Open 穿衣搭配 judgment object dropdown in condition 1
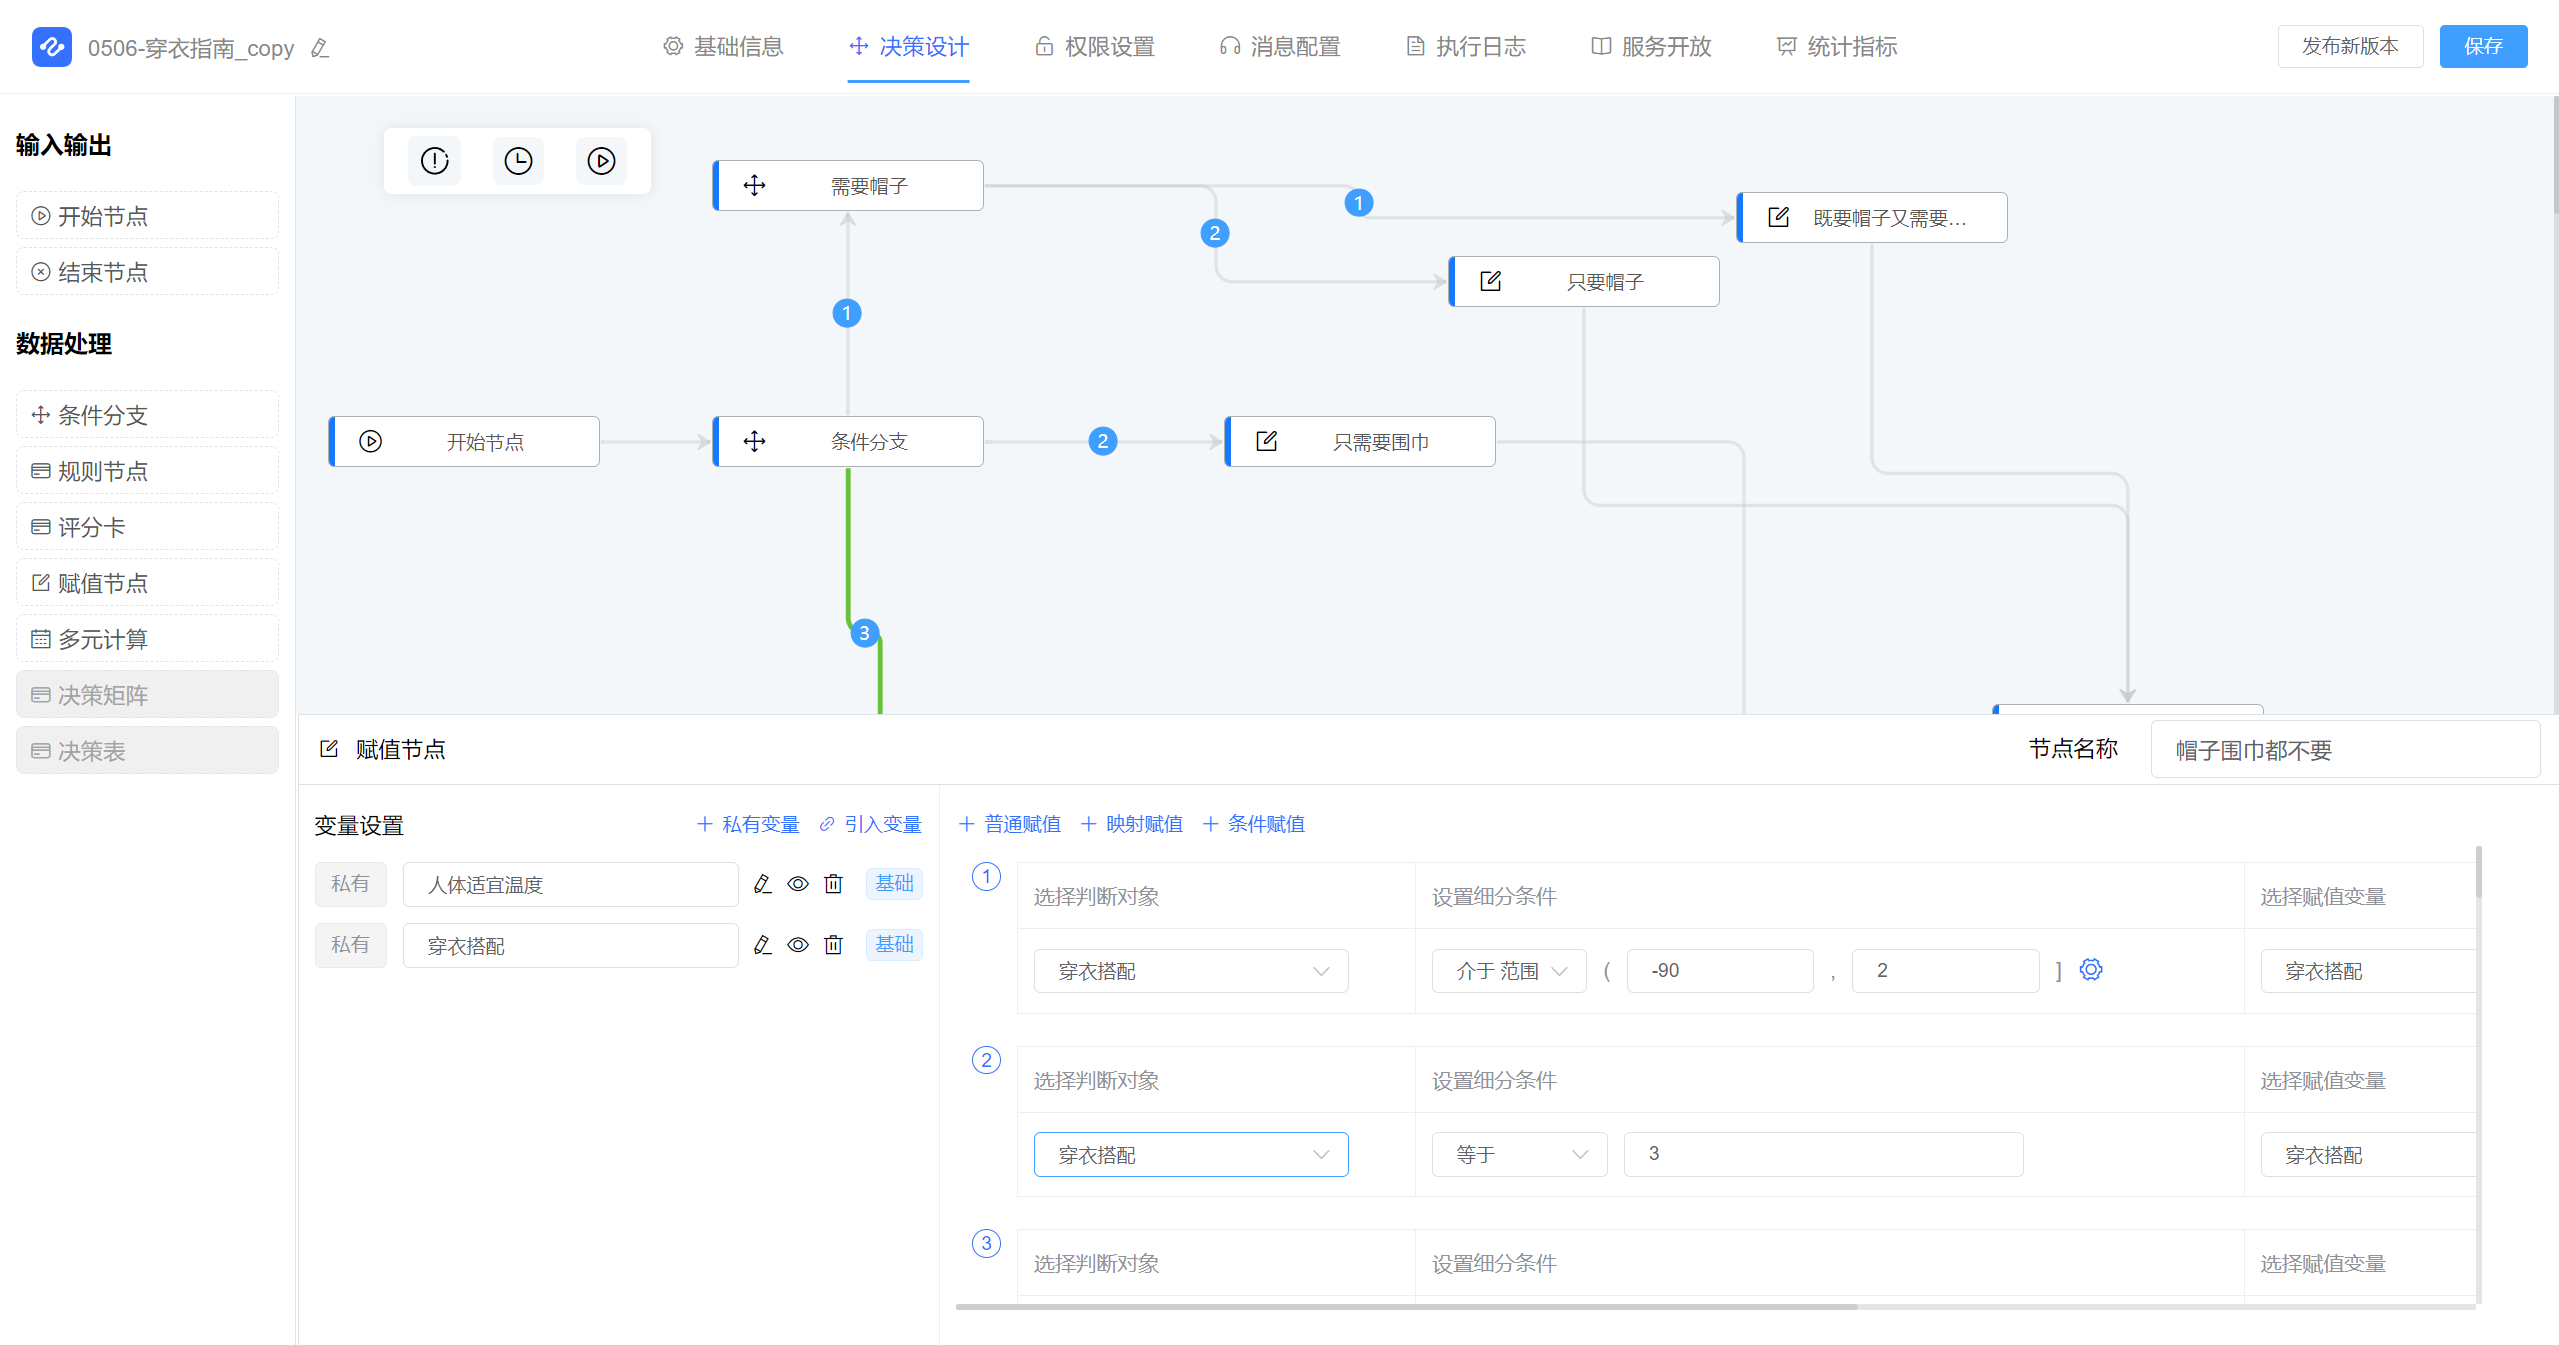Image resolution: width=2559 pixels, height=1345 pixels. coord(1190,971)
